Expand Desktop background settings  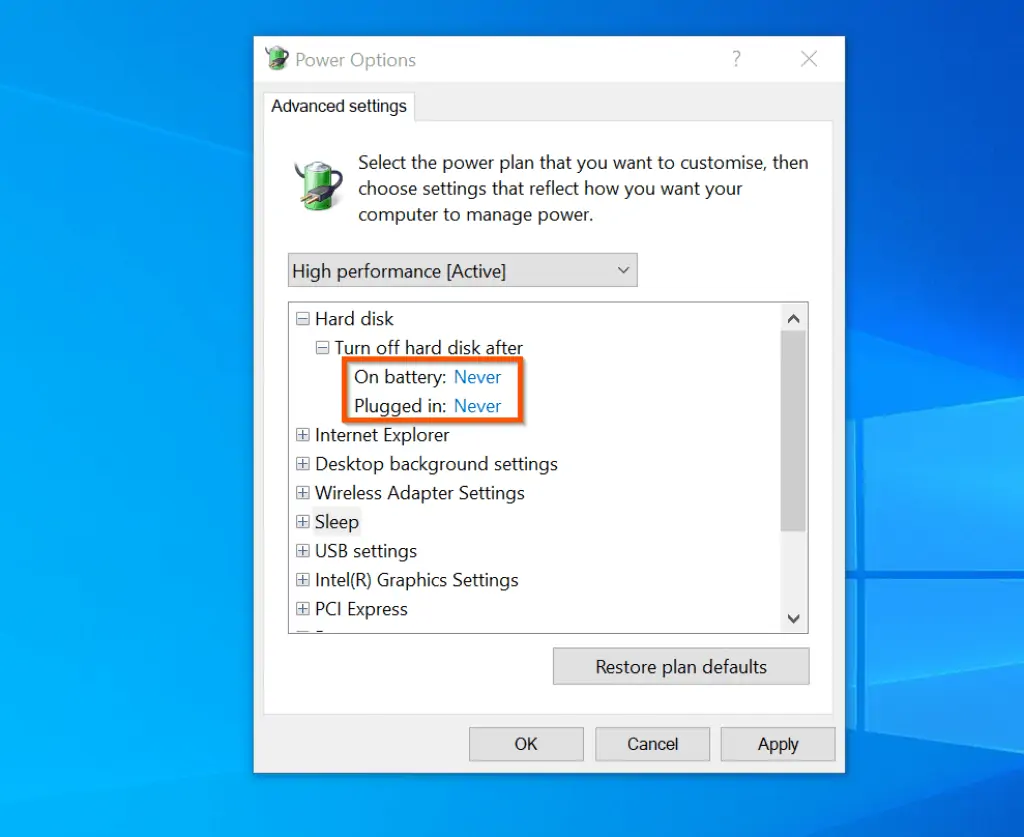(x=302, y=463)
